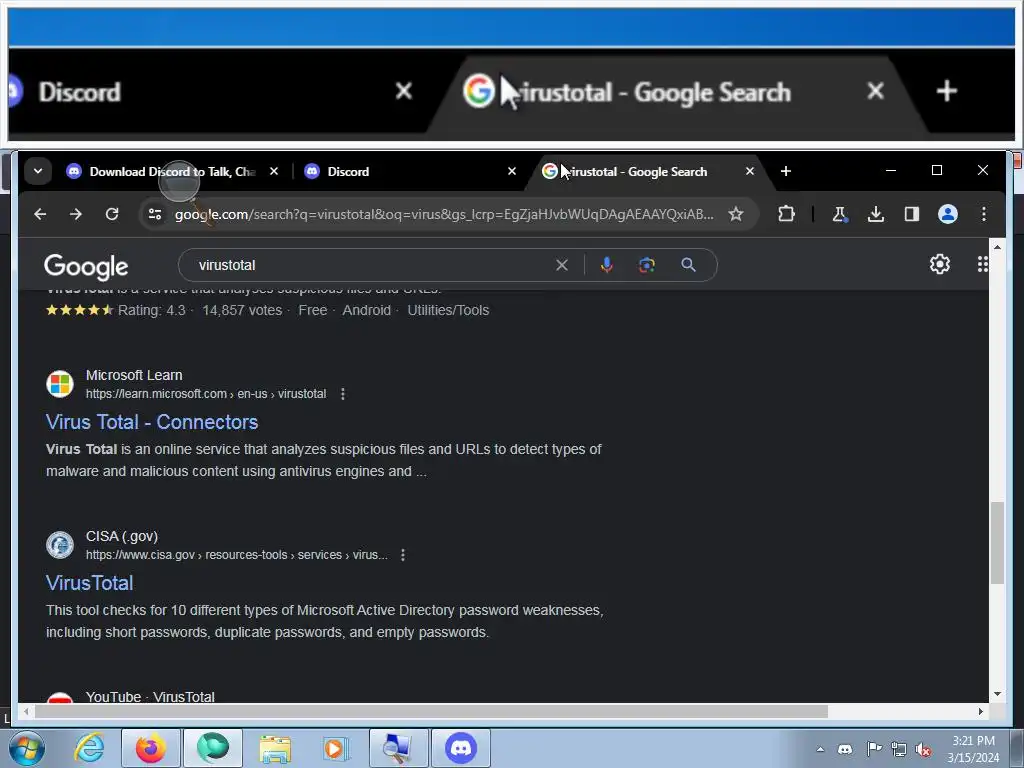Reload the current page
The width and height of the screenshot is (1024, 768).
pos(112,214)
